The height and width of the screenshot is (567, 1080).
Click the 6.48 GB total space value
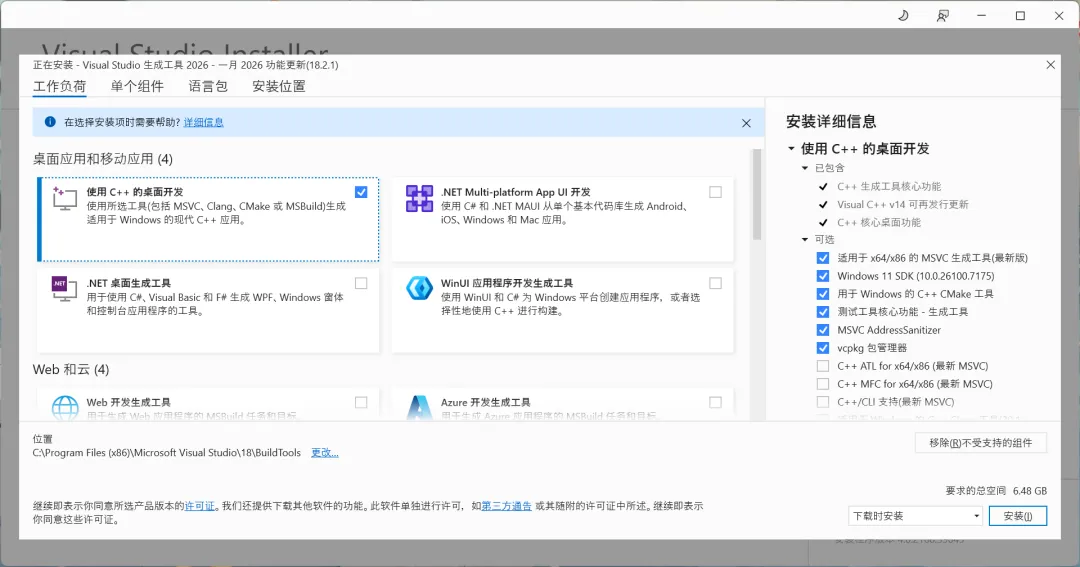(1030, 491)
